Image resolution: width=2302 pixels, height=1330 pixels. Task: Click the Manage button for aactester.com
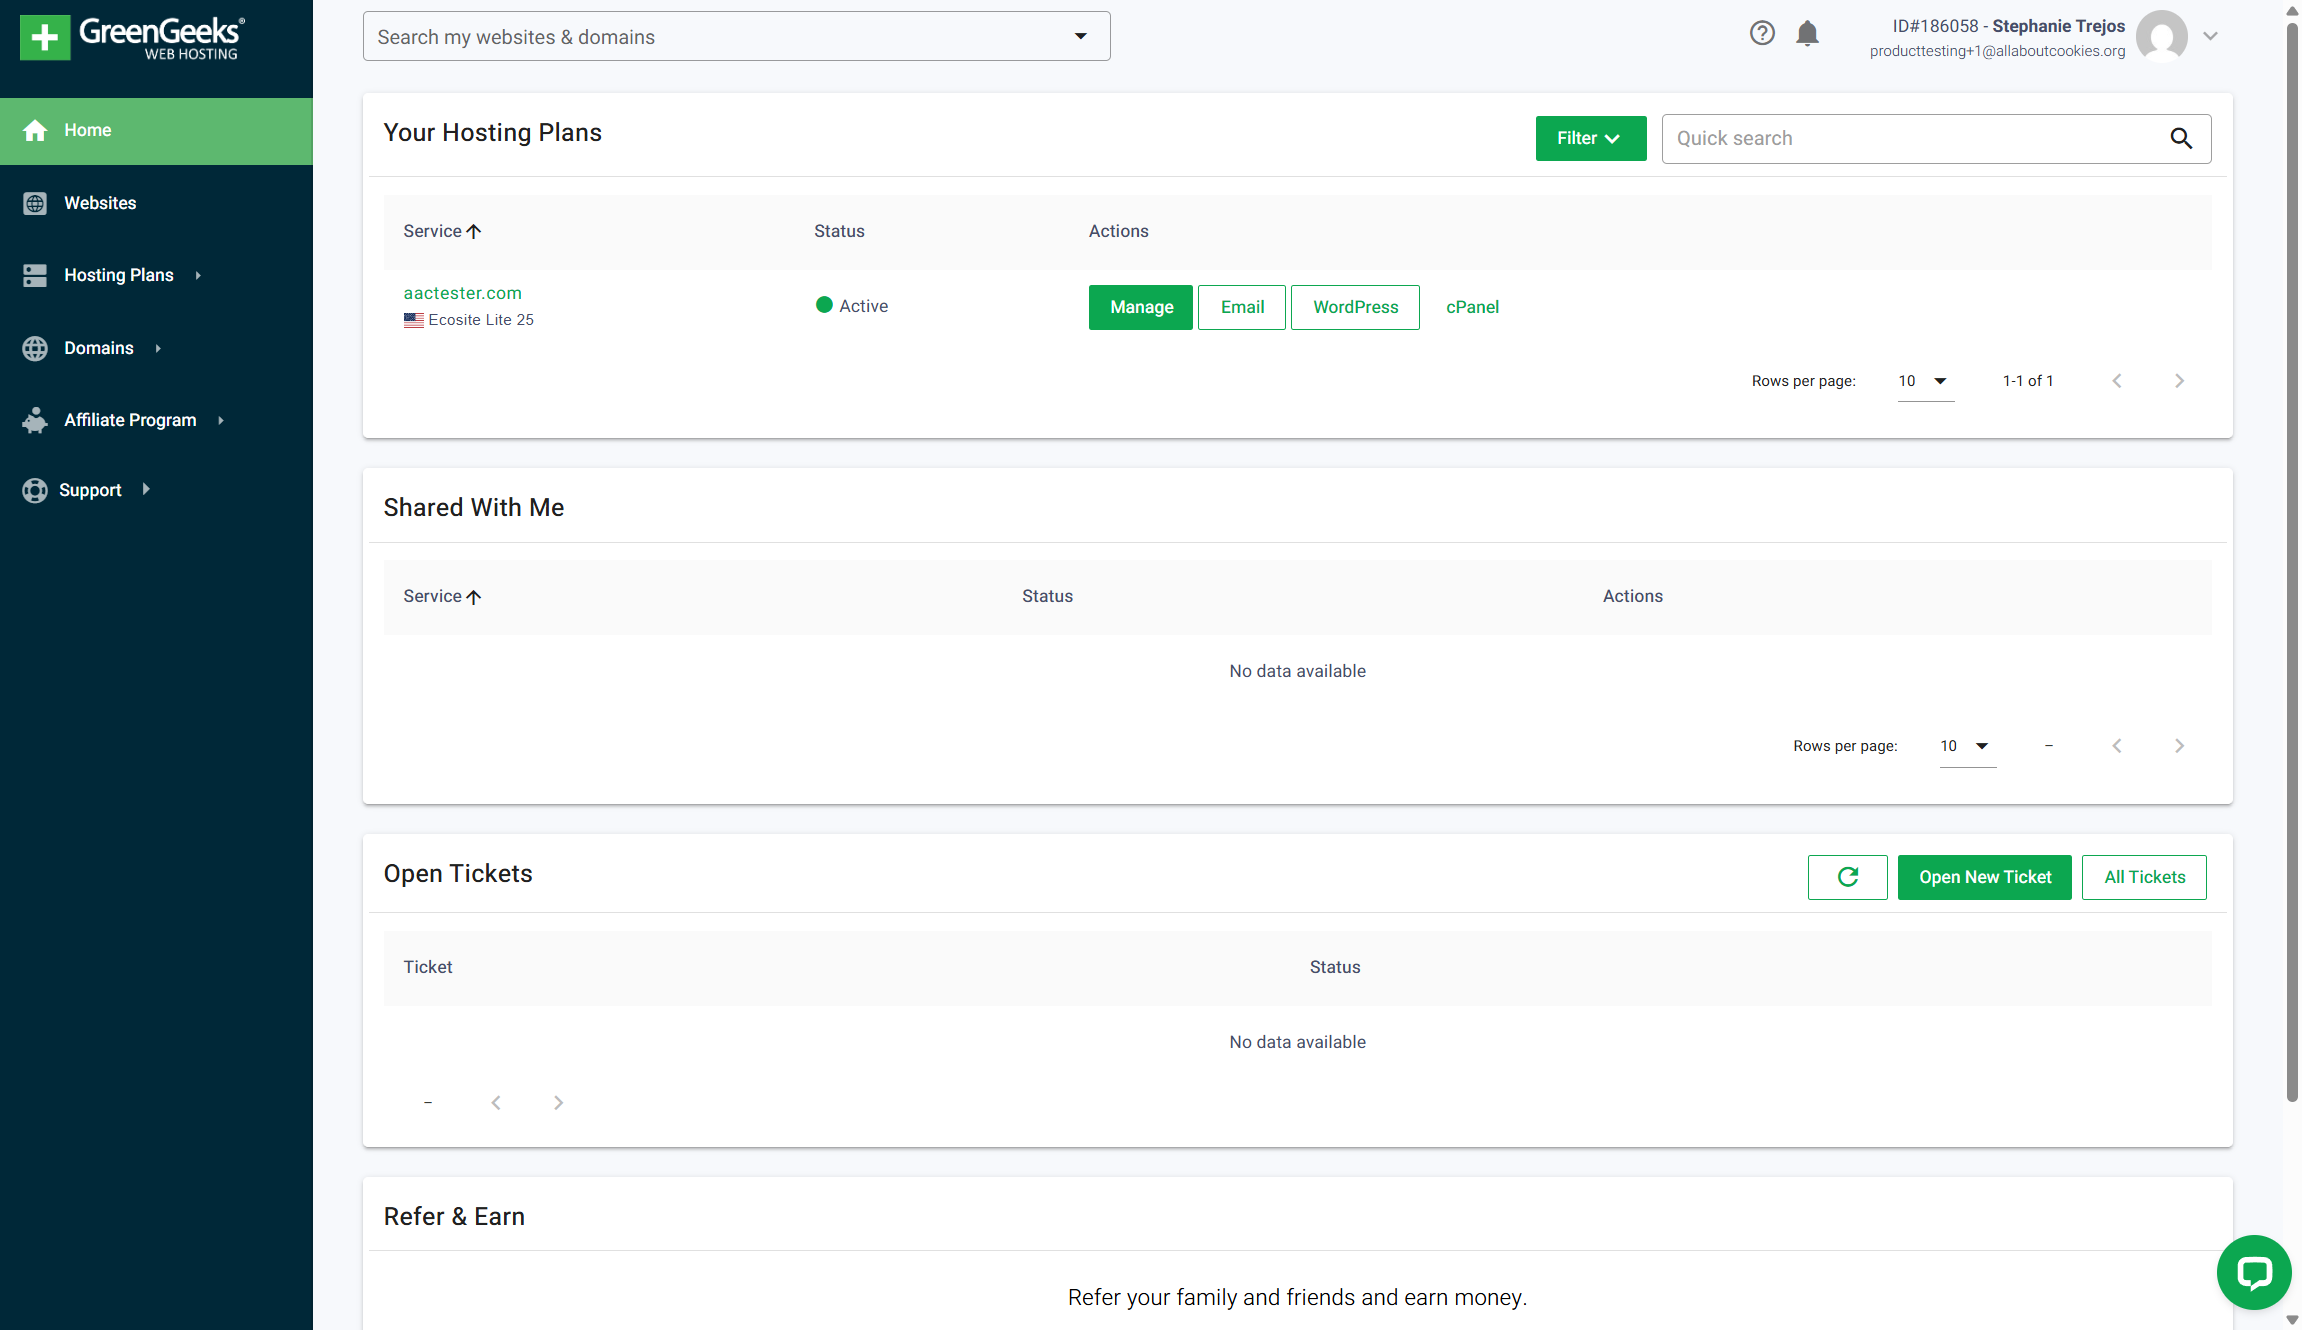point(1140,307)
